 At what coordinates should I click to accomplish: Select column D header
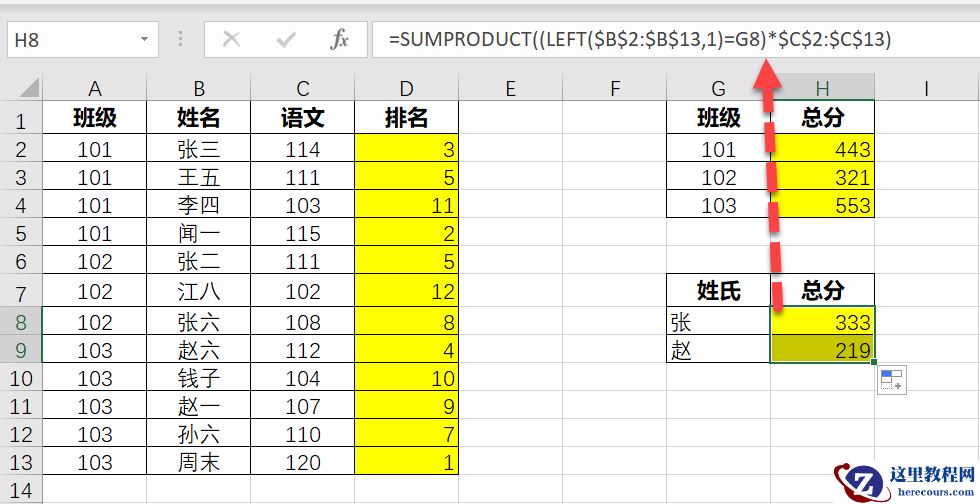[406, 88]
